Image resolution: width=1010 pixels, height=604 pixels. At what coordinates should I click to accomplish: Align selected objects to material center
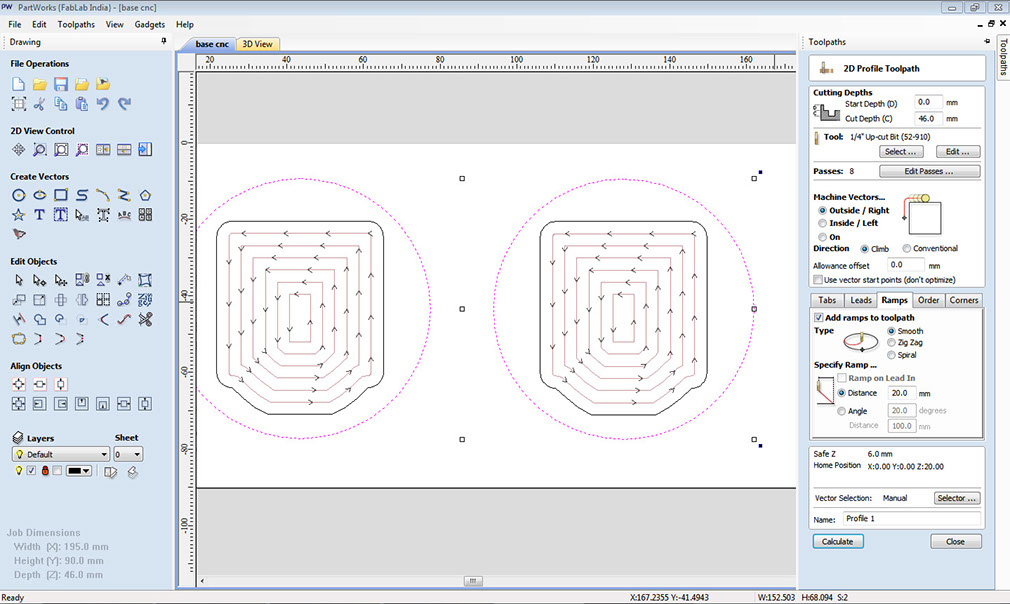point(19,384)
